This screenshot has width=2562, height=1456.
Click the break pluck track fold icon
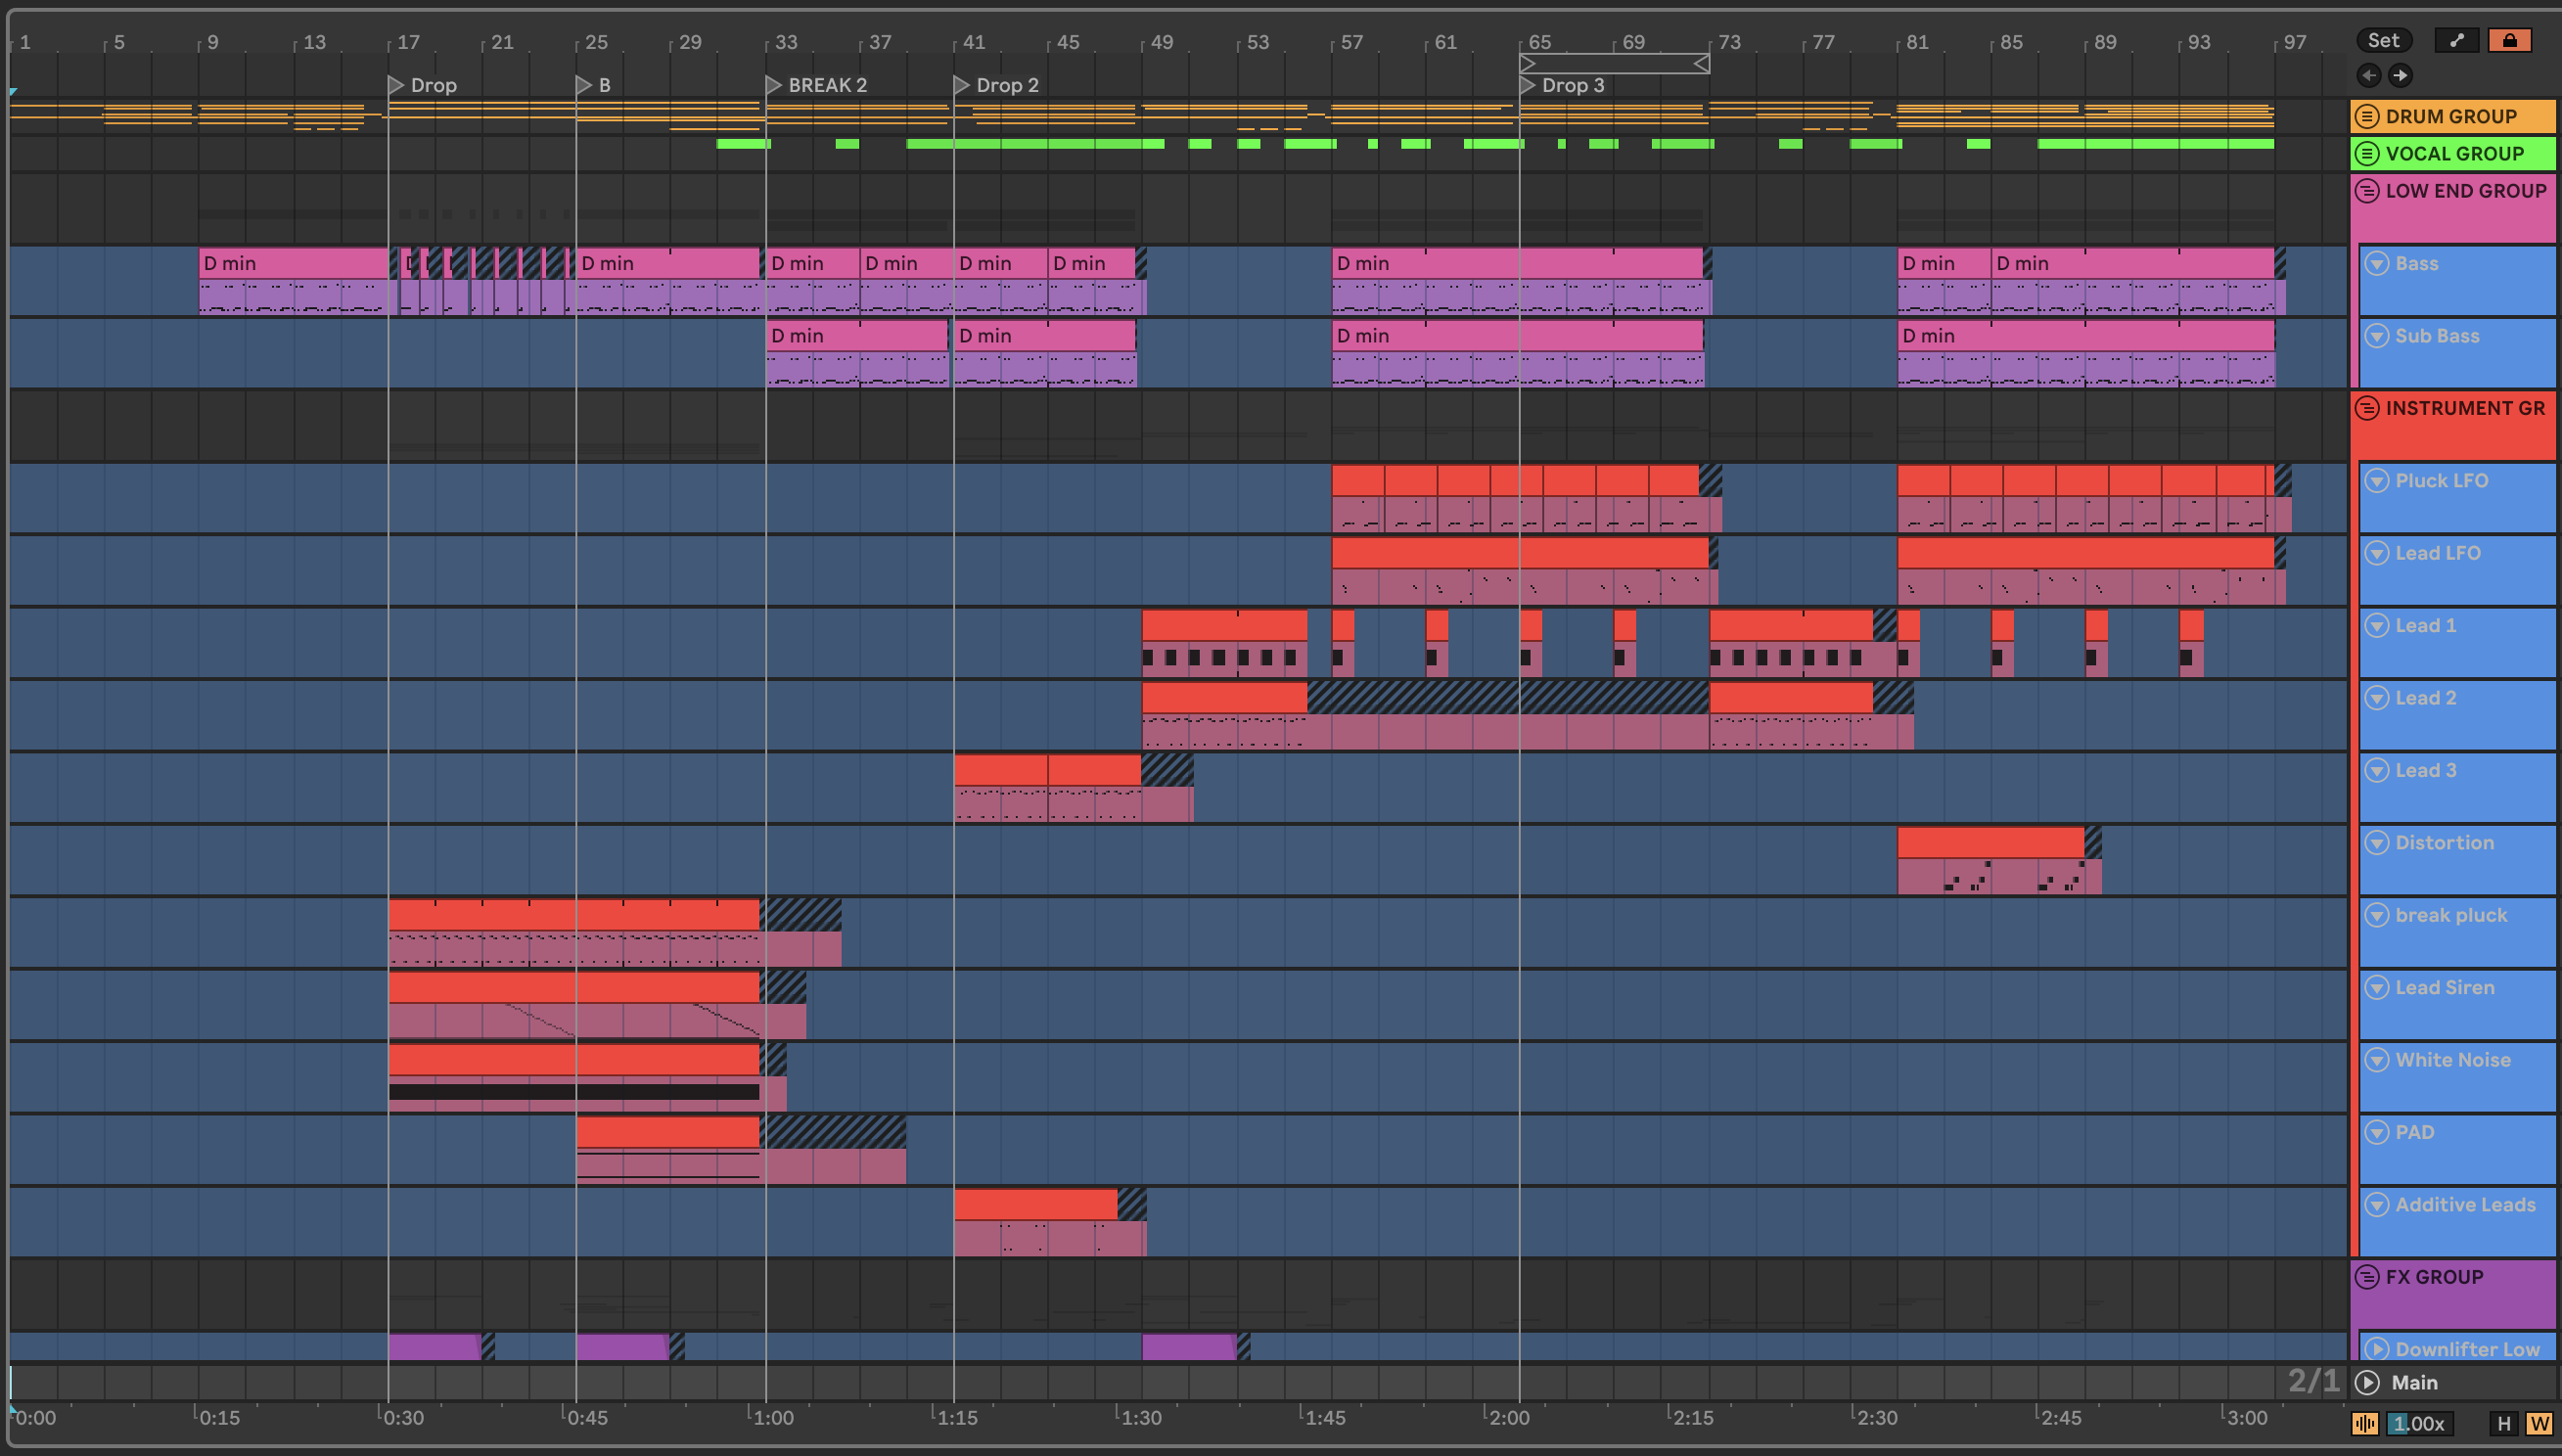tap(2377, 914)
